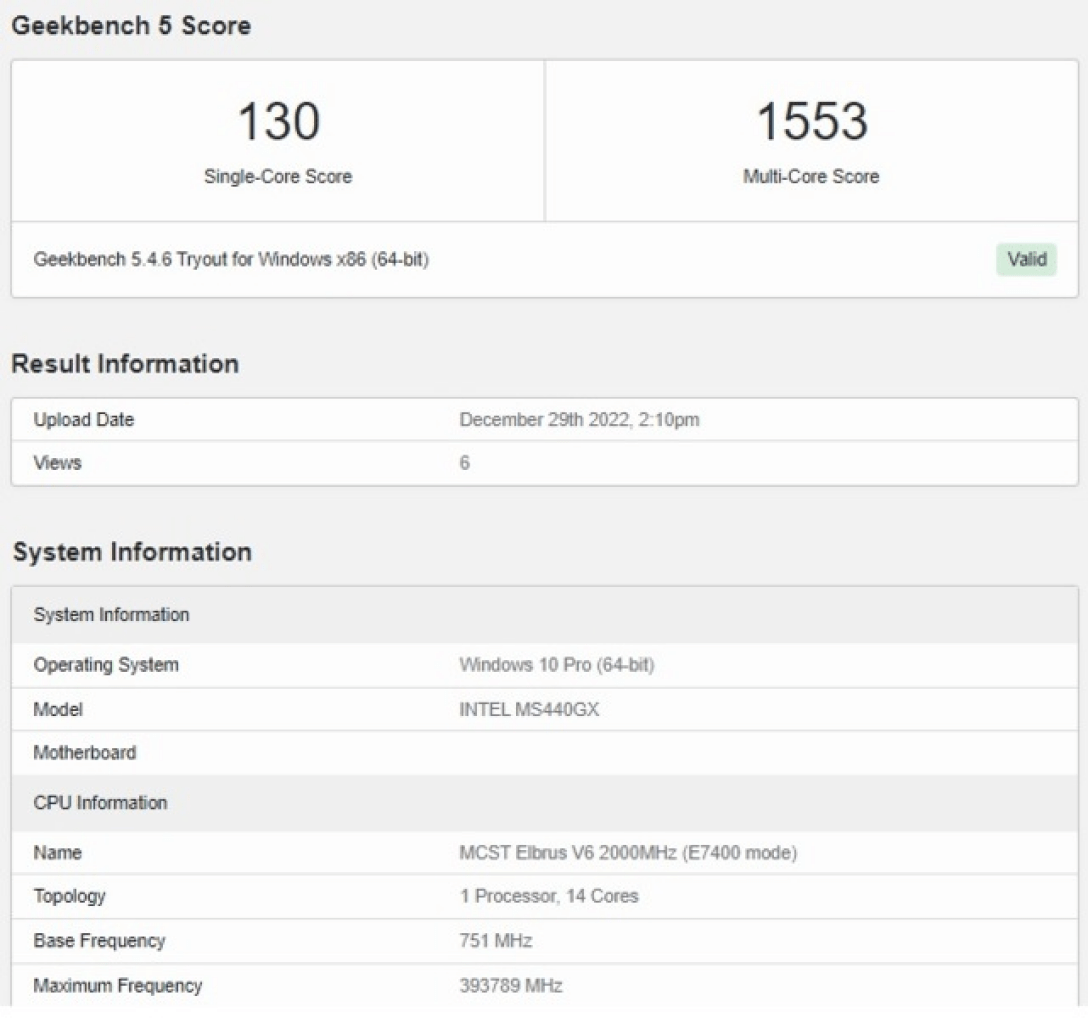Click the Upload Date row label
This screenshot has width=1088, height=1018.
84,420
